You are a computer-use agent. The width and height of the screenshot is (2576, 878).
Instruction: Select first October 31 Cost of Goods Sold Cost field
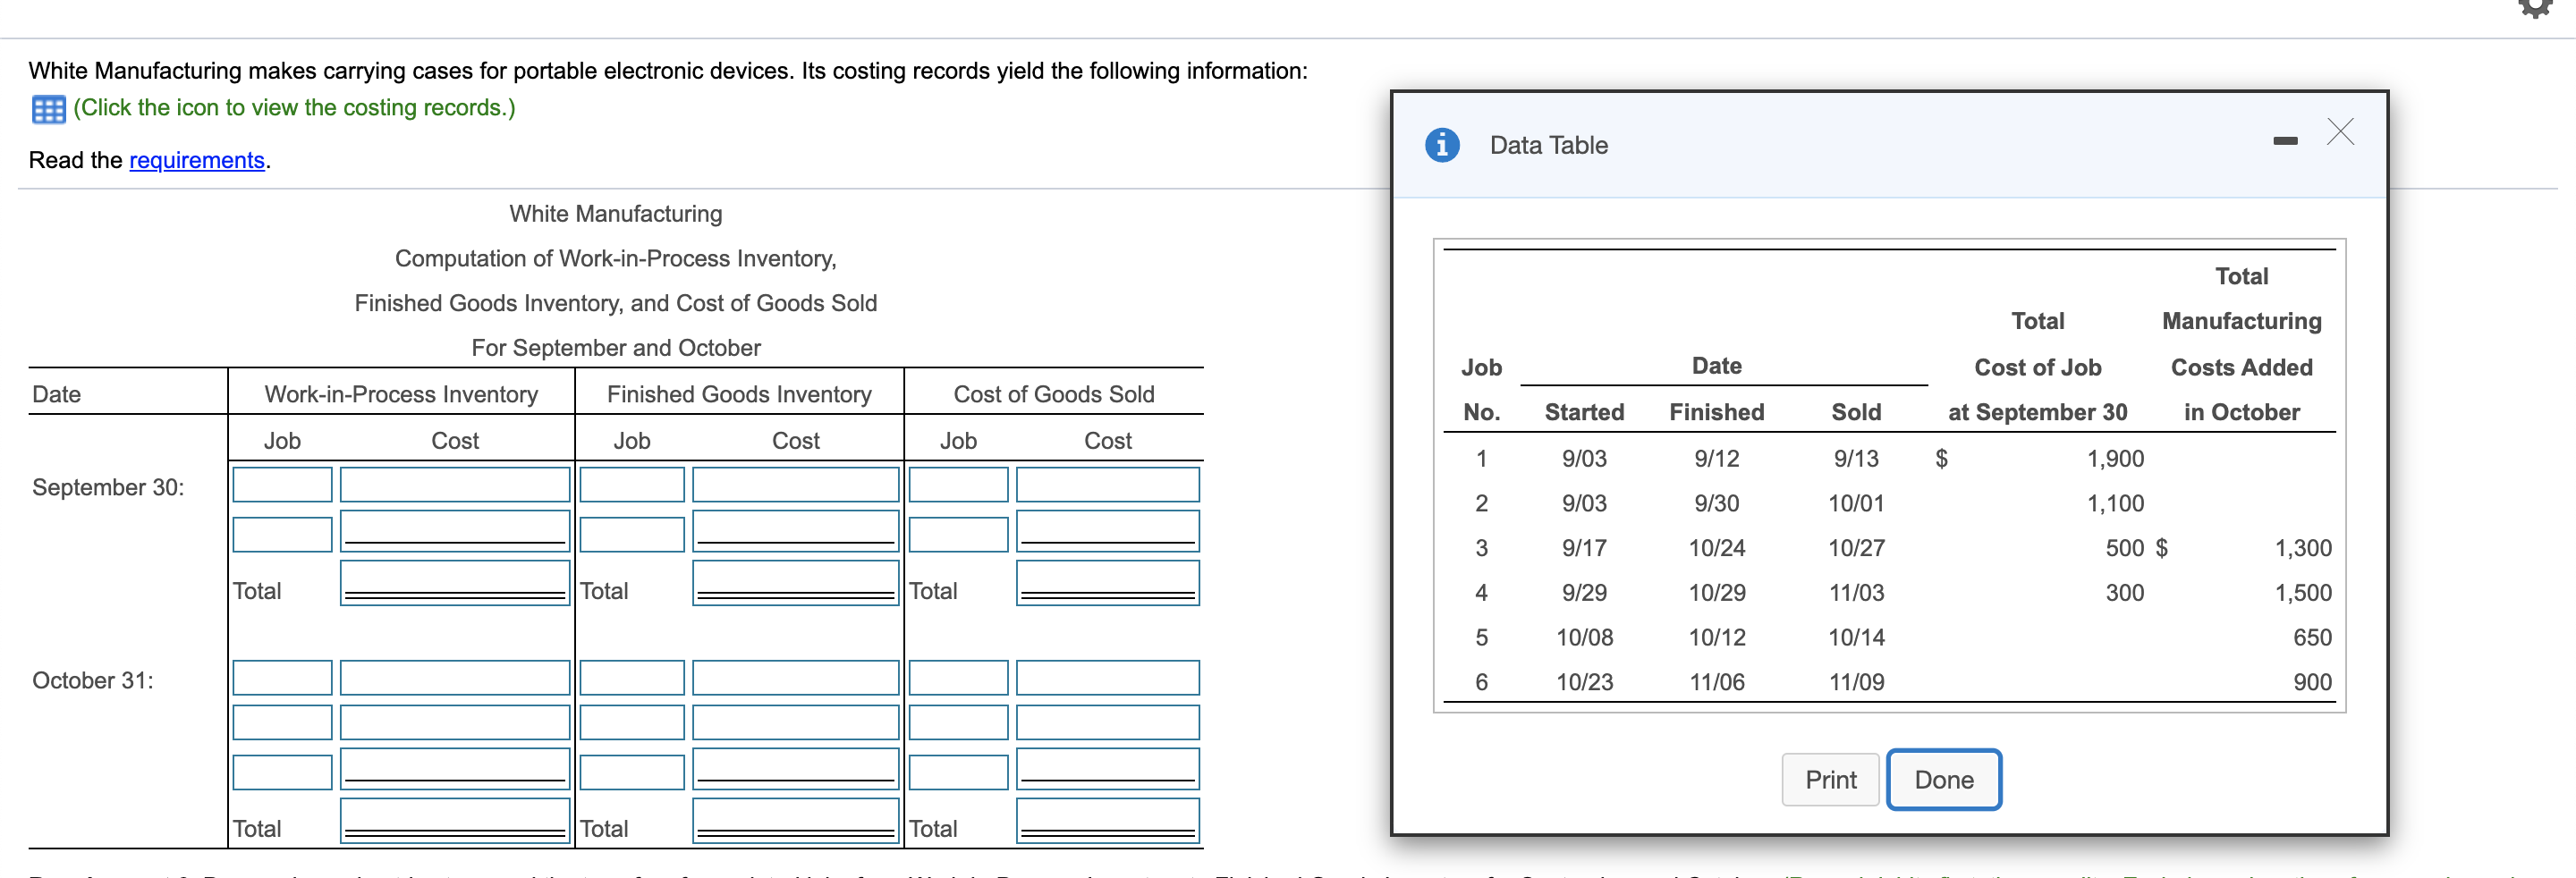pos(1108,677)
